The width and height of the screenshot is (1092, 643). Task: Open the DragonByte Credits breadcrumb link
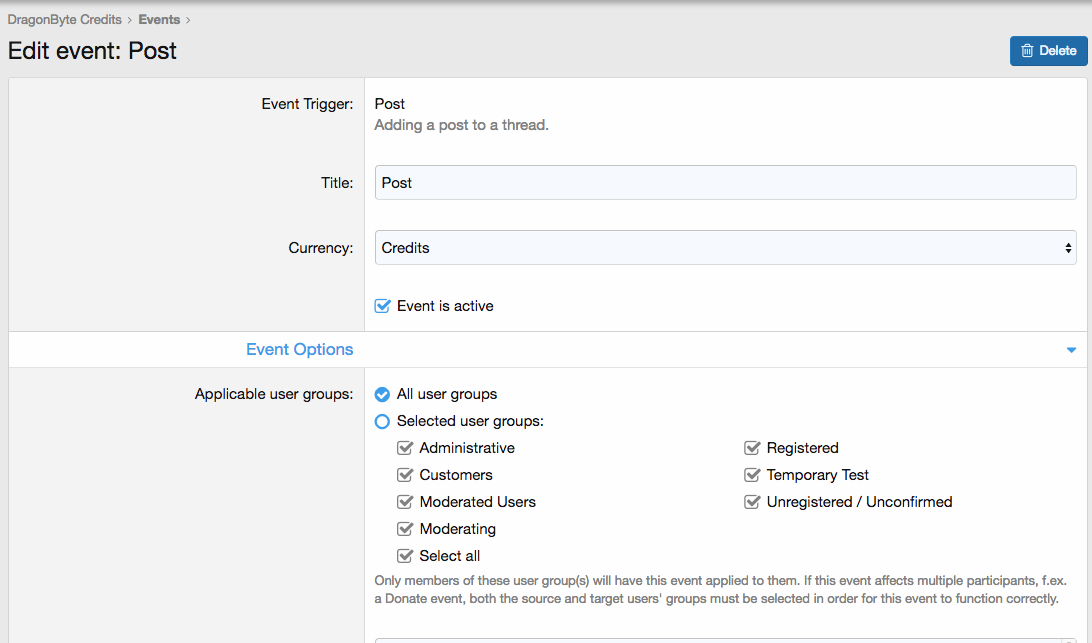pyautogui.click(x=64, y=19)
